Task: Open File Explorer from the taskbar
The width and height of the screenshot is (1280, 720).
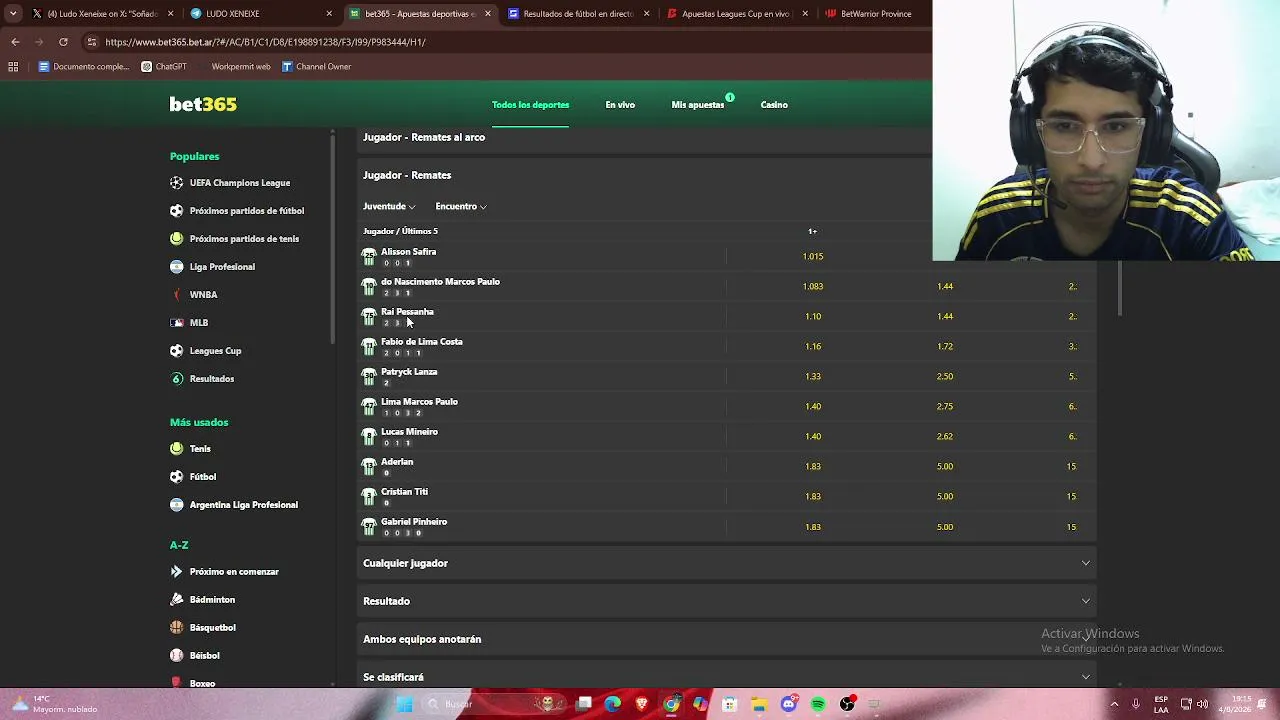Action: click(x=759, y=704)
